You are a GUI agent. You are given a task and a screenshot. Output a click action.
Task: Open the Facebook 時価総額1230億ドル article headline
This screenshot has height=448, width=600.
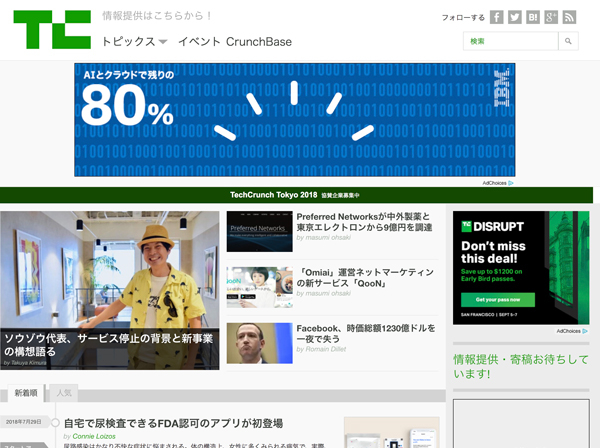(x=366, y=334)
